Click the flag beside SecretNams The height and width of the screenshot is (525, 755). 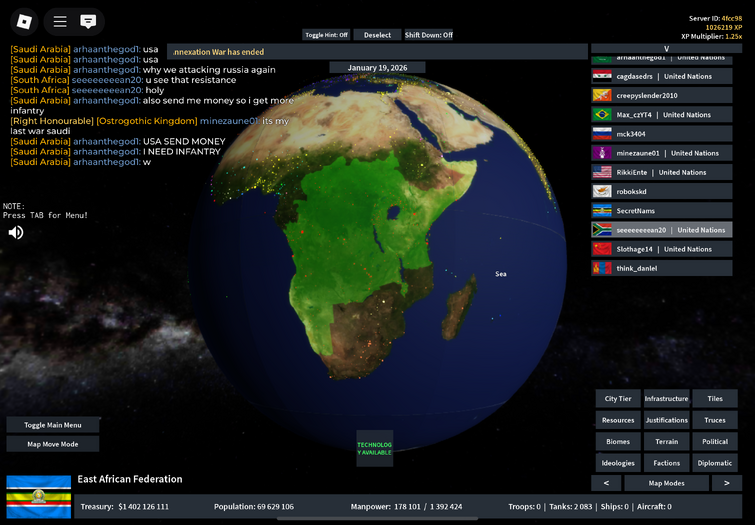coord(602,211)
